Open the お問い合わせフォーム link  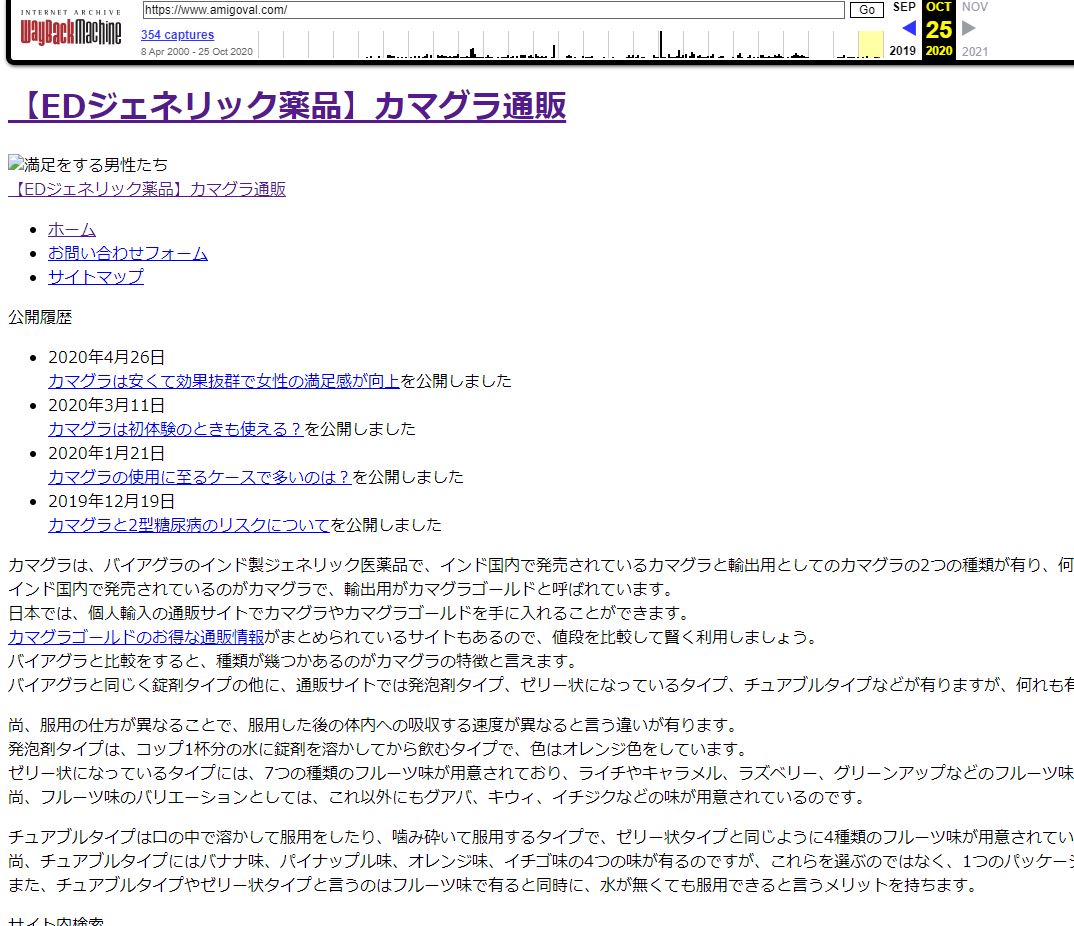(x=128, y=253)
